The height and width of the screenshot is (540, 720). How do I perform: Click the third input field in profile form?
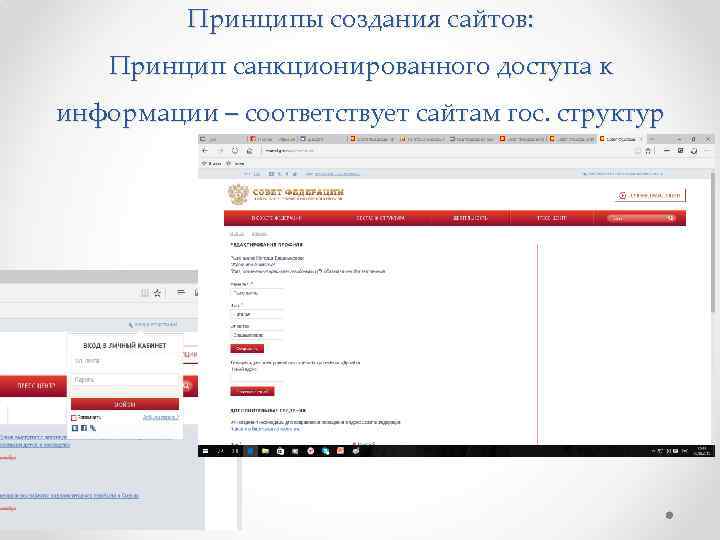(257, 335)
